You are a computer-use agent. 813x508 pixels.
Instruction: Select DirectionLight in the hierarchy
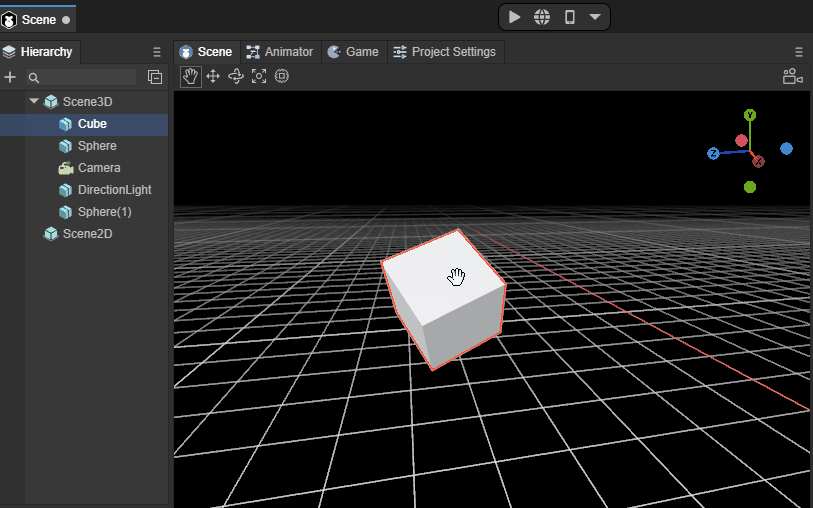pyautogui.click(x=114, y=190)
